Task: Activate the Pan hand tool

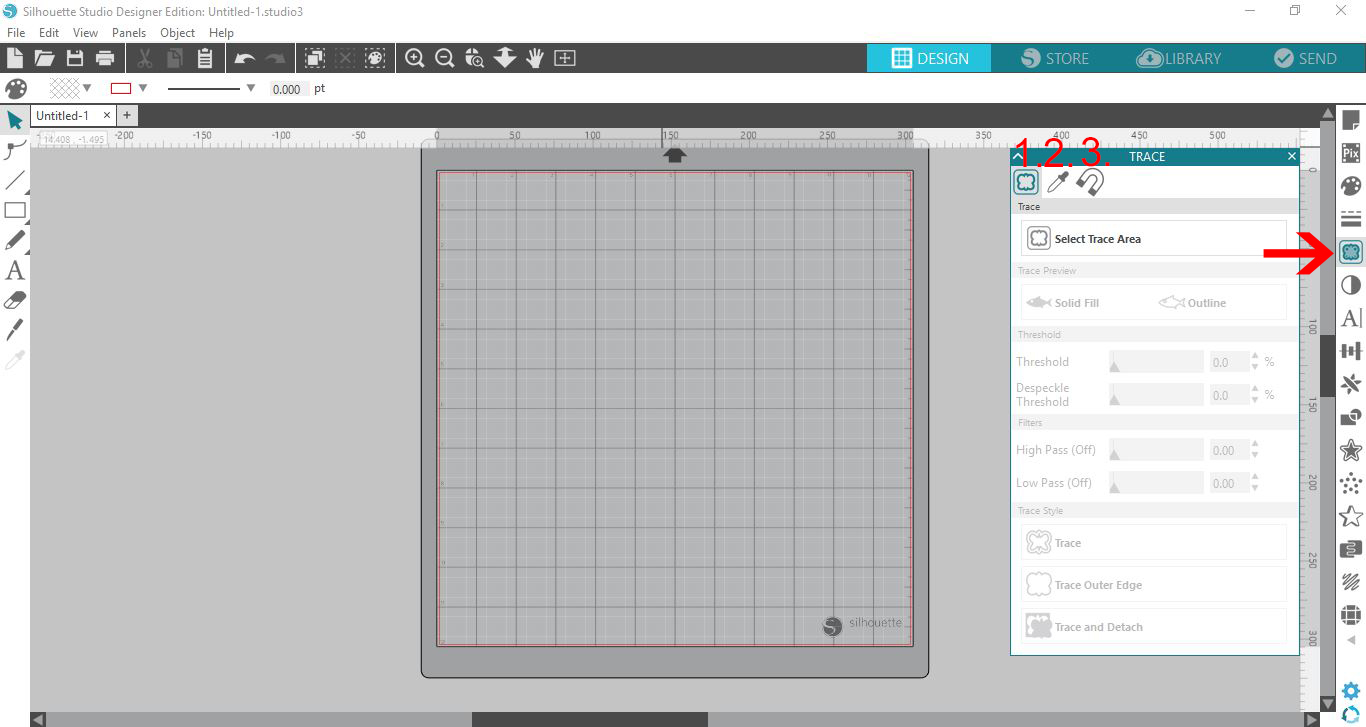Action: tap(535, 58)
